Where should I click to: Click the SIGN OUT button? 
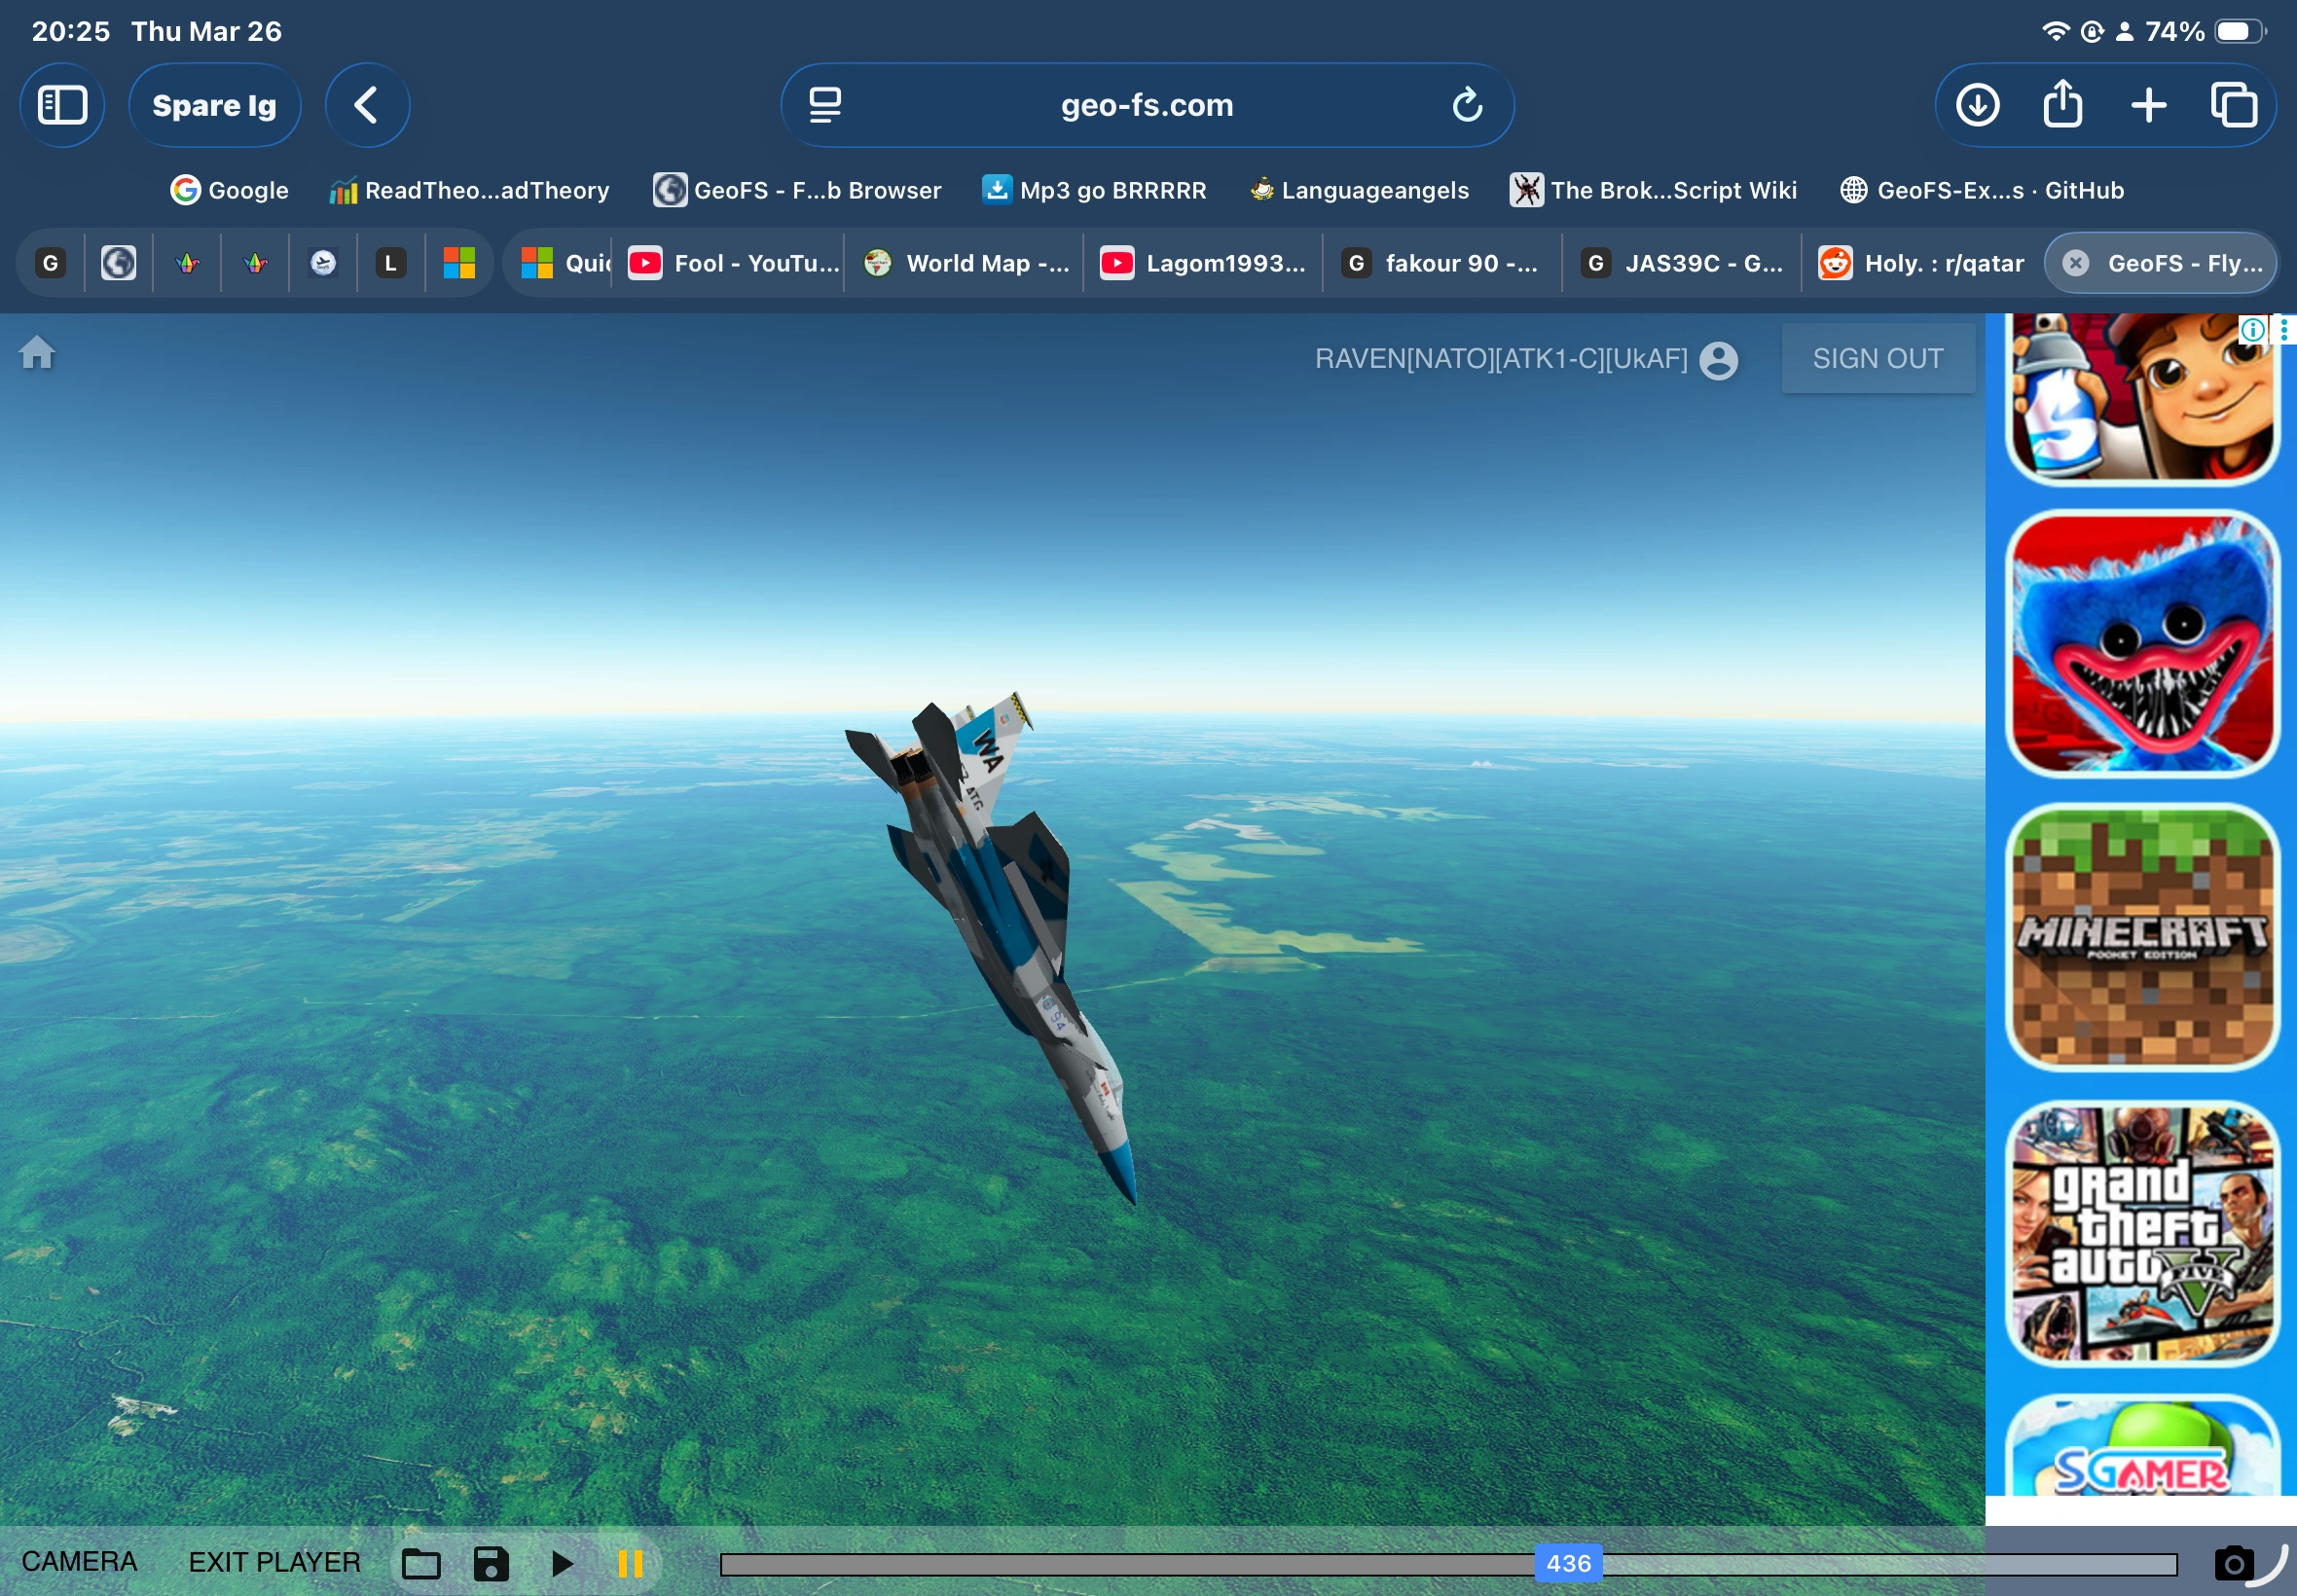pyautogui.click(x=1877, y=358)
